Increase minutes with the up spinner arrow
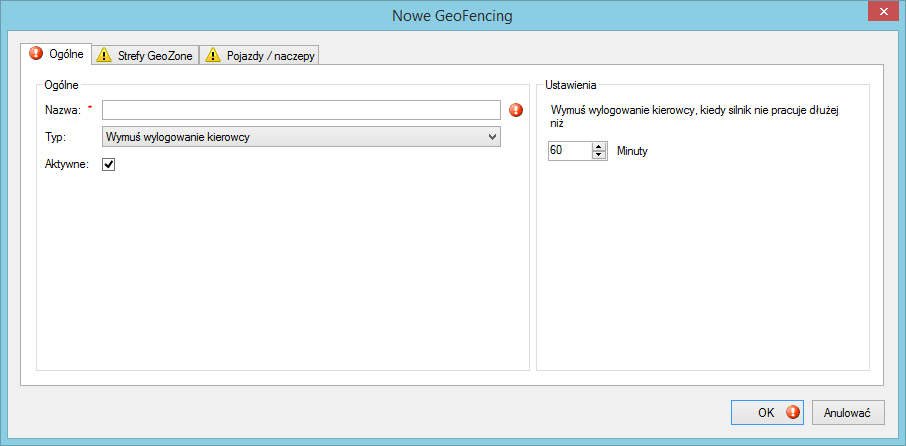The width and height of the screenshot is (906, 446). tap(599, 146)
